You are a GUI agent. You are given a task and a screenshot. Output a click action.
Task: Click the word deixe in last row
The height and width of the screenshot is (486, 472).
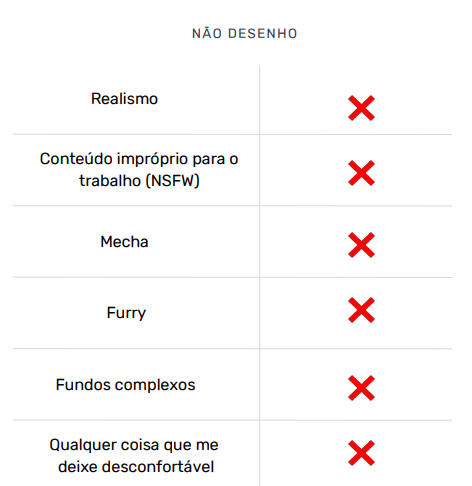click(78, 467)
